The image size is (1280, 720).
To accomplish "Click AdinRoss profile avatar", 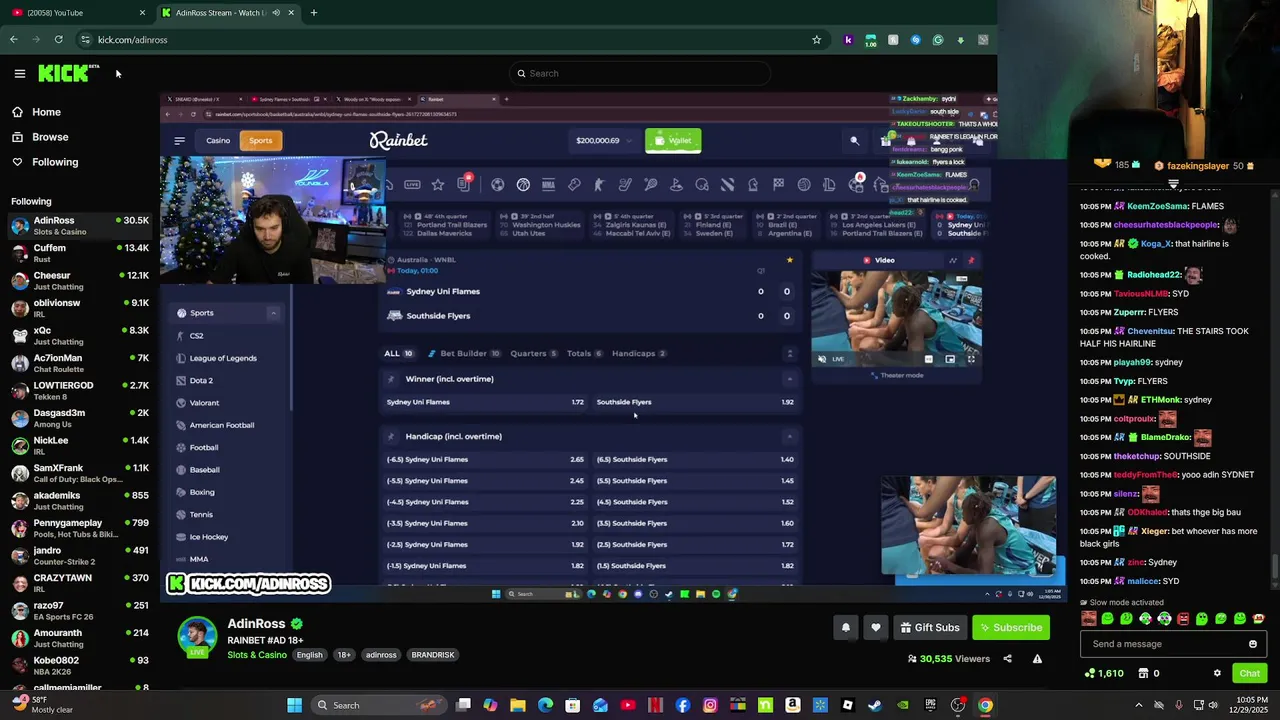I will 197,637.
